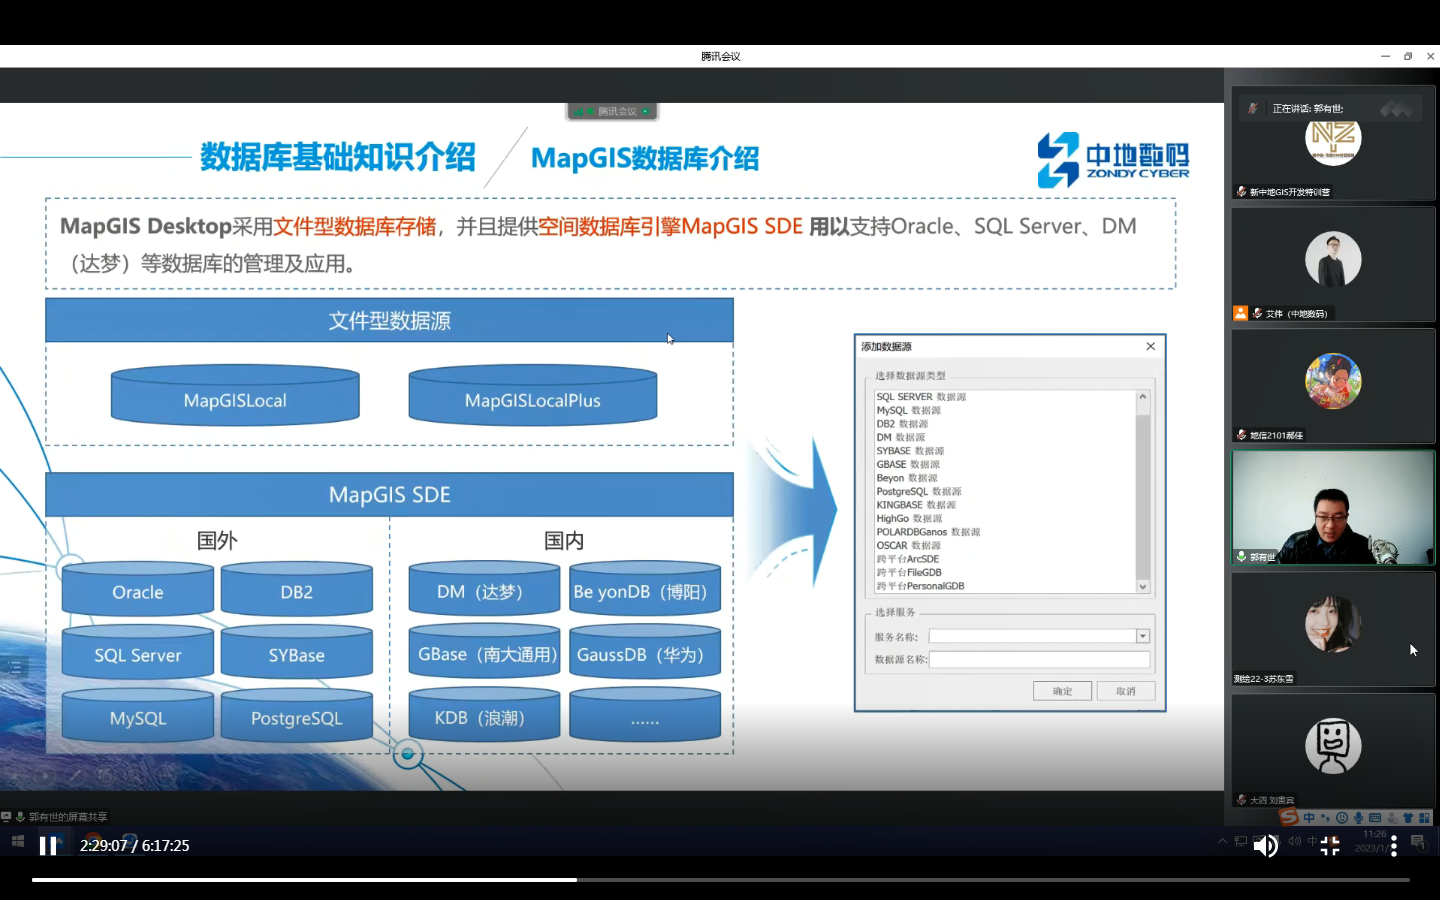Toggle mic icon next to 正在讲话 郭有世
Image resolution: width=1440 pixels, height=900 pixels.
(x=1252, y=108)
